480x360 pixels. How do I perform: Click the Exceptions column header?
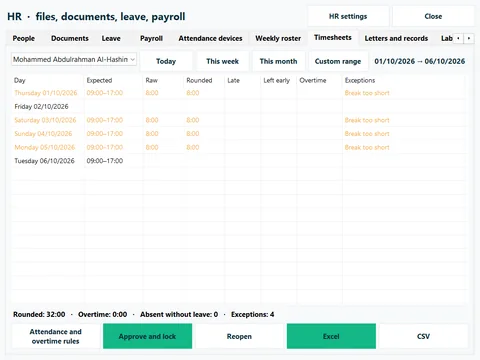pyautogui.click(x=404, y=80)
